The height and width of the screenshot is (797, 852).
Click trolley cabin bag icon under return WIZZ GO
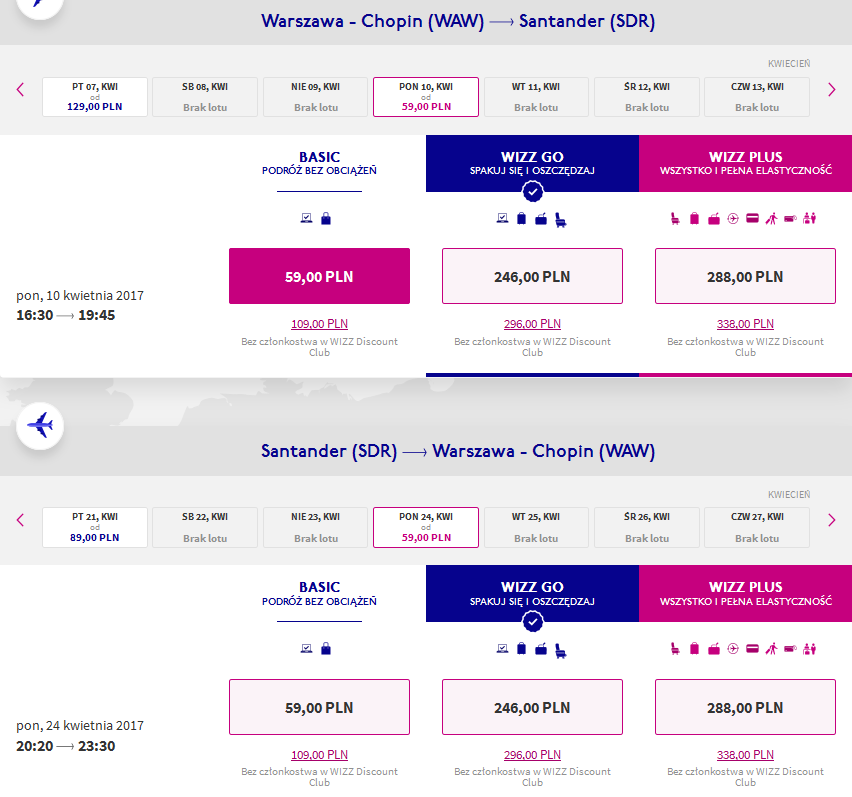point(541,649)
